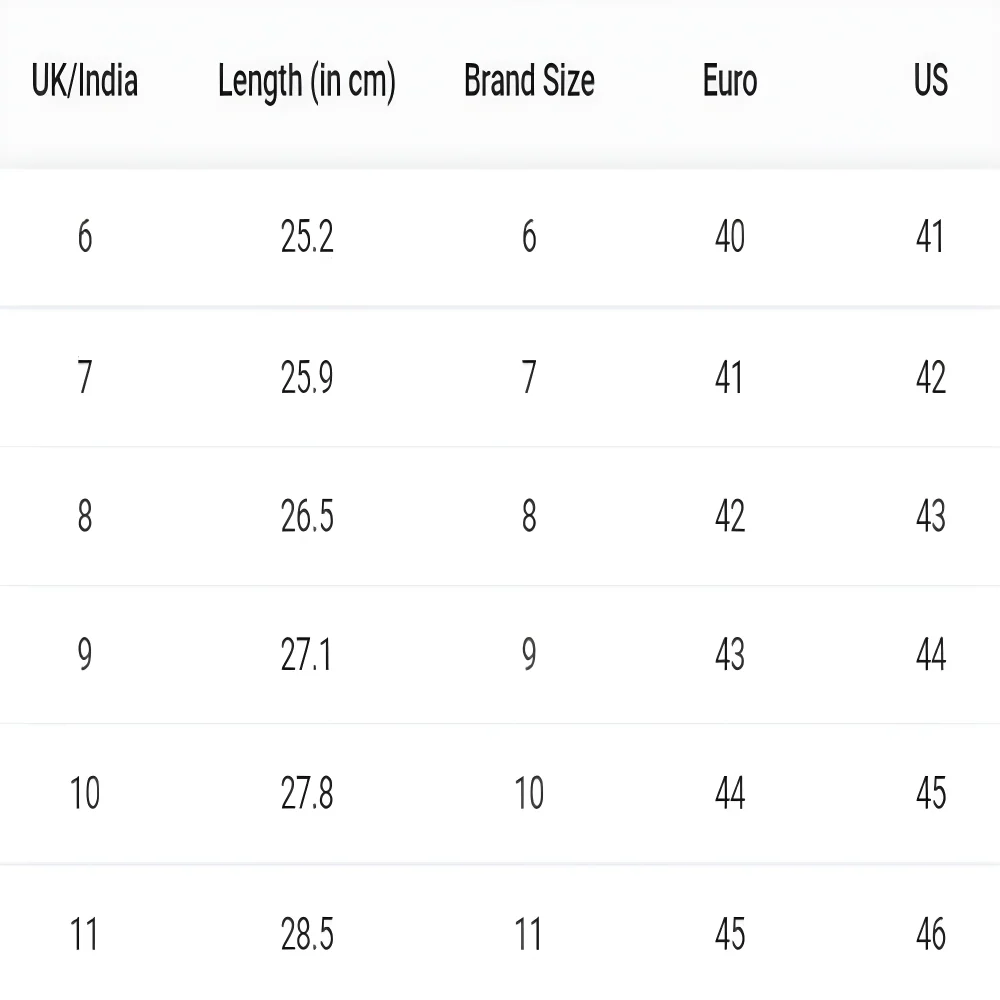
Task: Click Euro size 45 cell
Action: (x=730, y=934)
